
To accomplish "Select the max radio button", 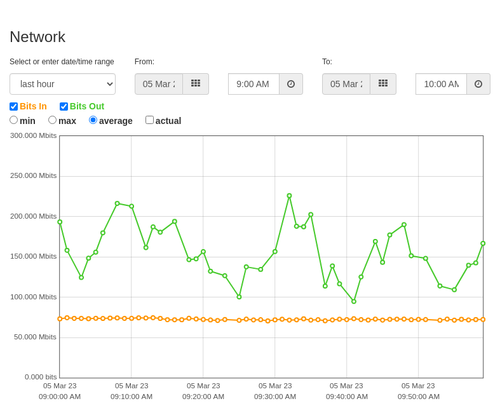I will (x=52, y=120).
